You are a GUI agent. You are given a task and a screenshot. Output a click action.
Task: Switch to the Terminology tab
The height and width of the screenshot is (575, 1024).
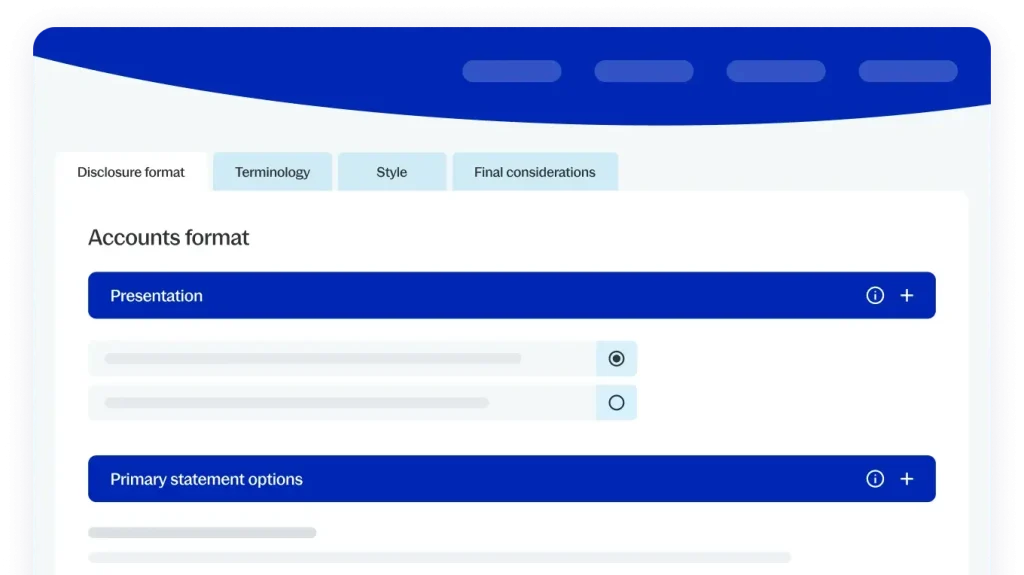coord(272,172)
